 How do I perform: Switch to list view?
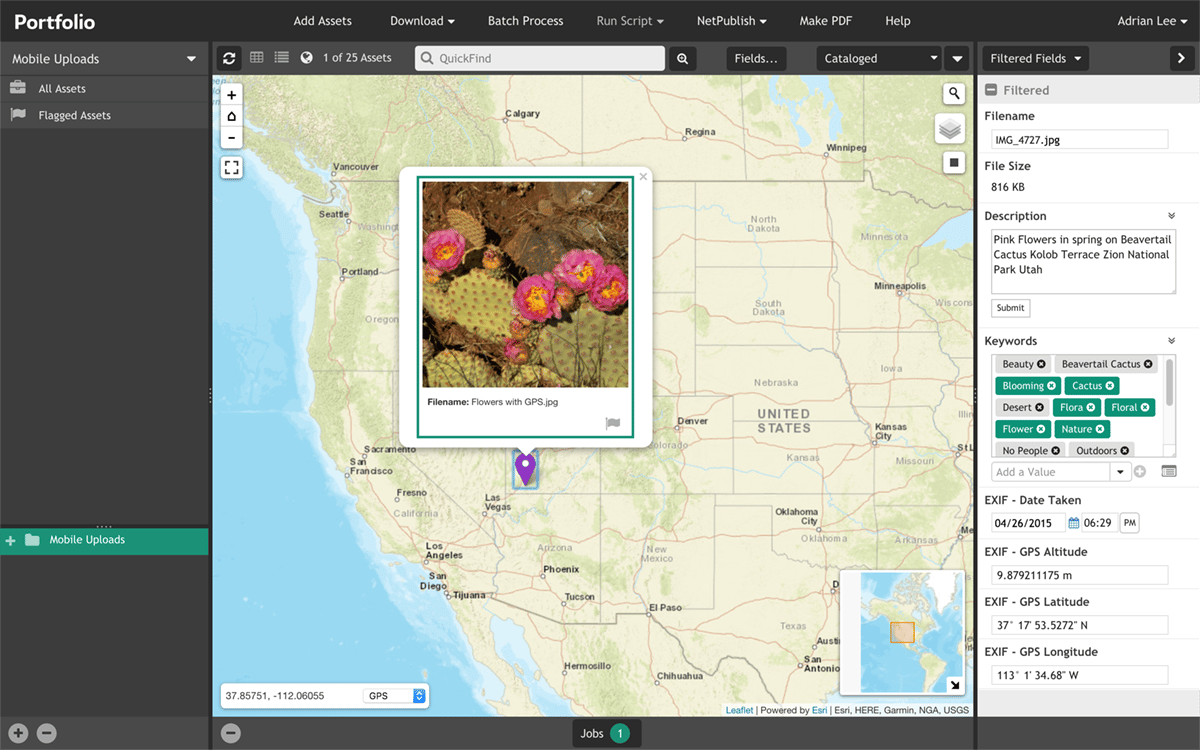click(281, 58)
